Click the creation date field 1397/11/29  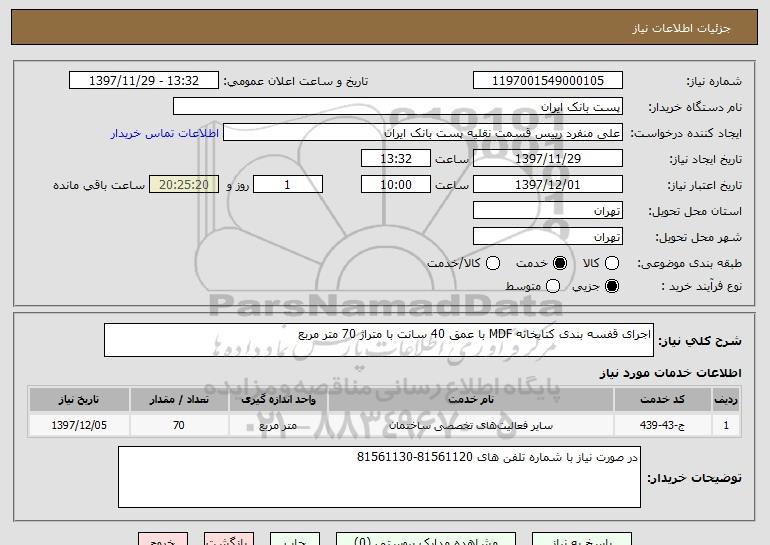tap(548, 159)
